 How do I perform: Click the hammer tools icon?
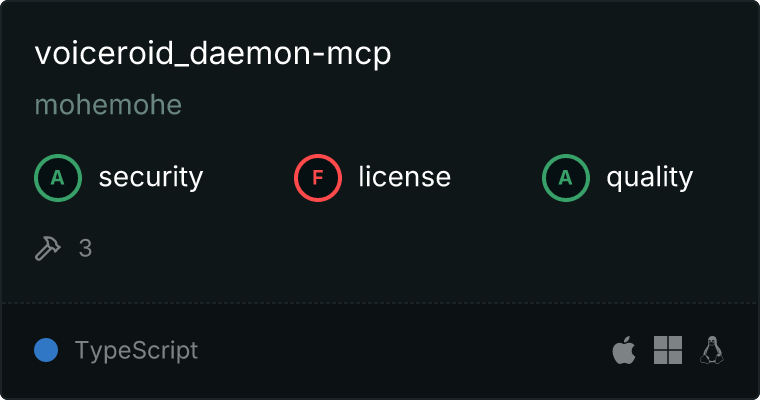48,248
